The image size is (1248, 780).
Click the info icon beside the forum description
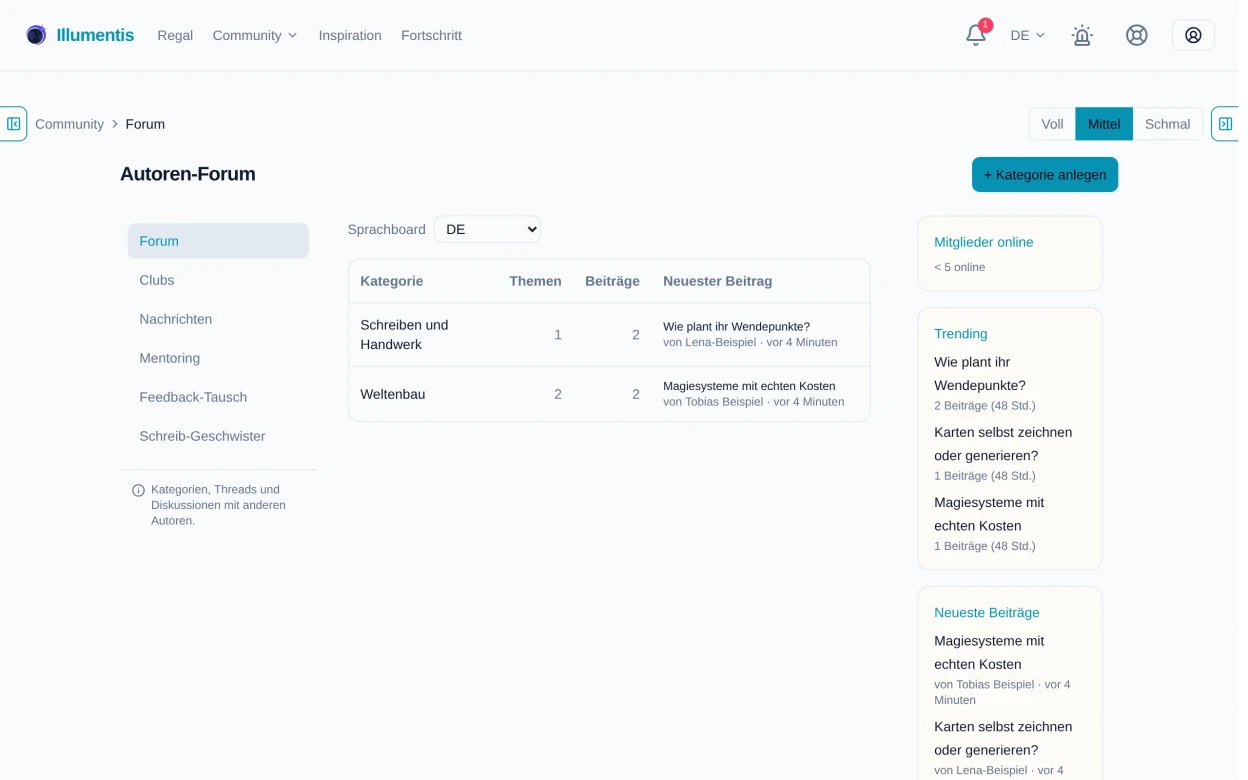pyautogui.click(x=138, y=490)
